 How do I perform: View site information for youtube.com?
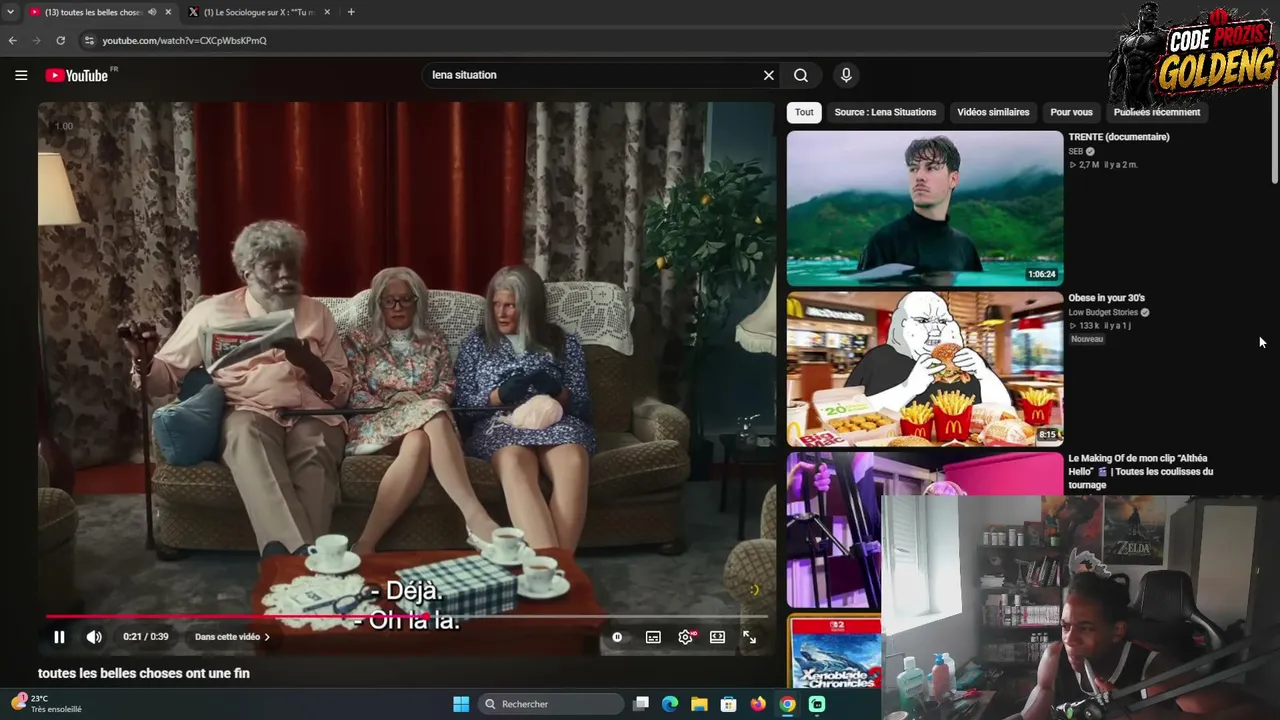89,41
